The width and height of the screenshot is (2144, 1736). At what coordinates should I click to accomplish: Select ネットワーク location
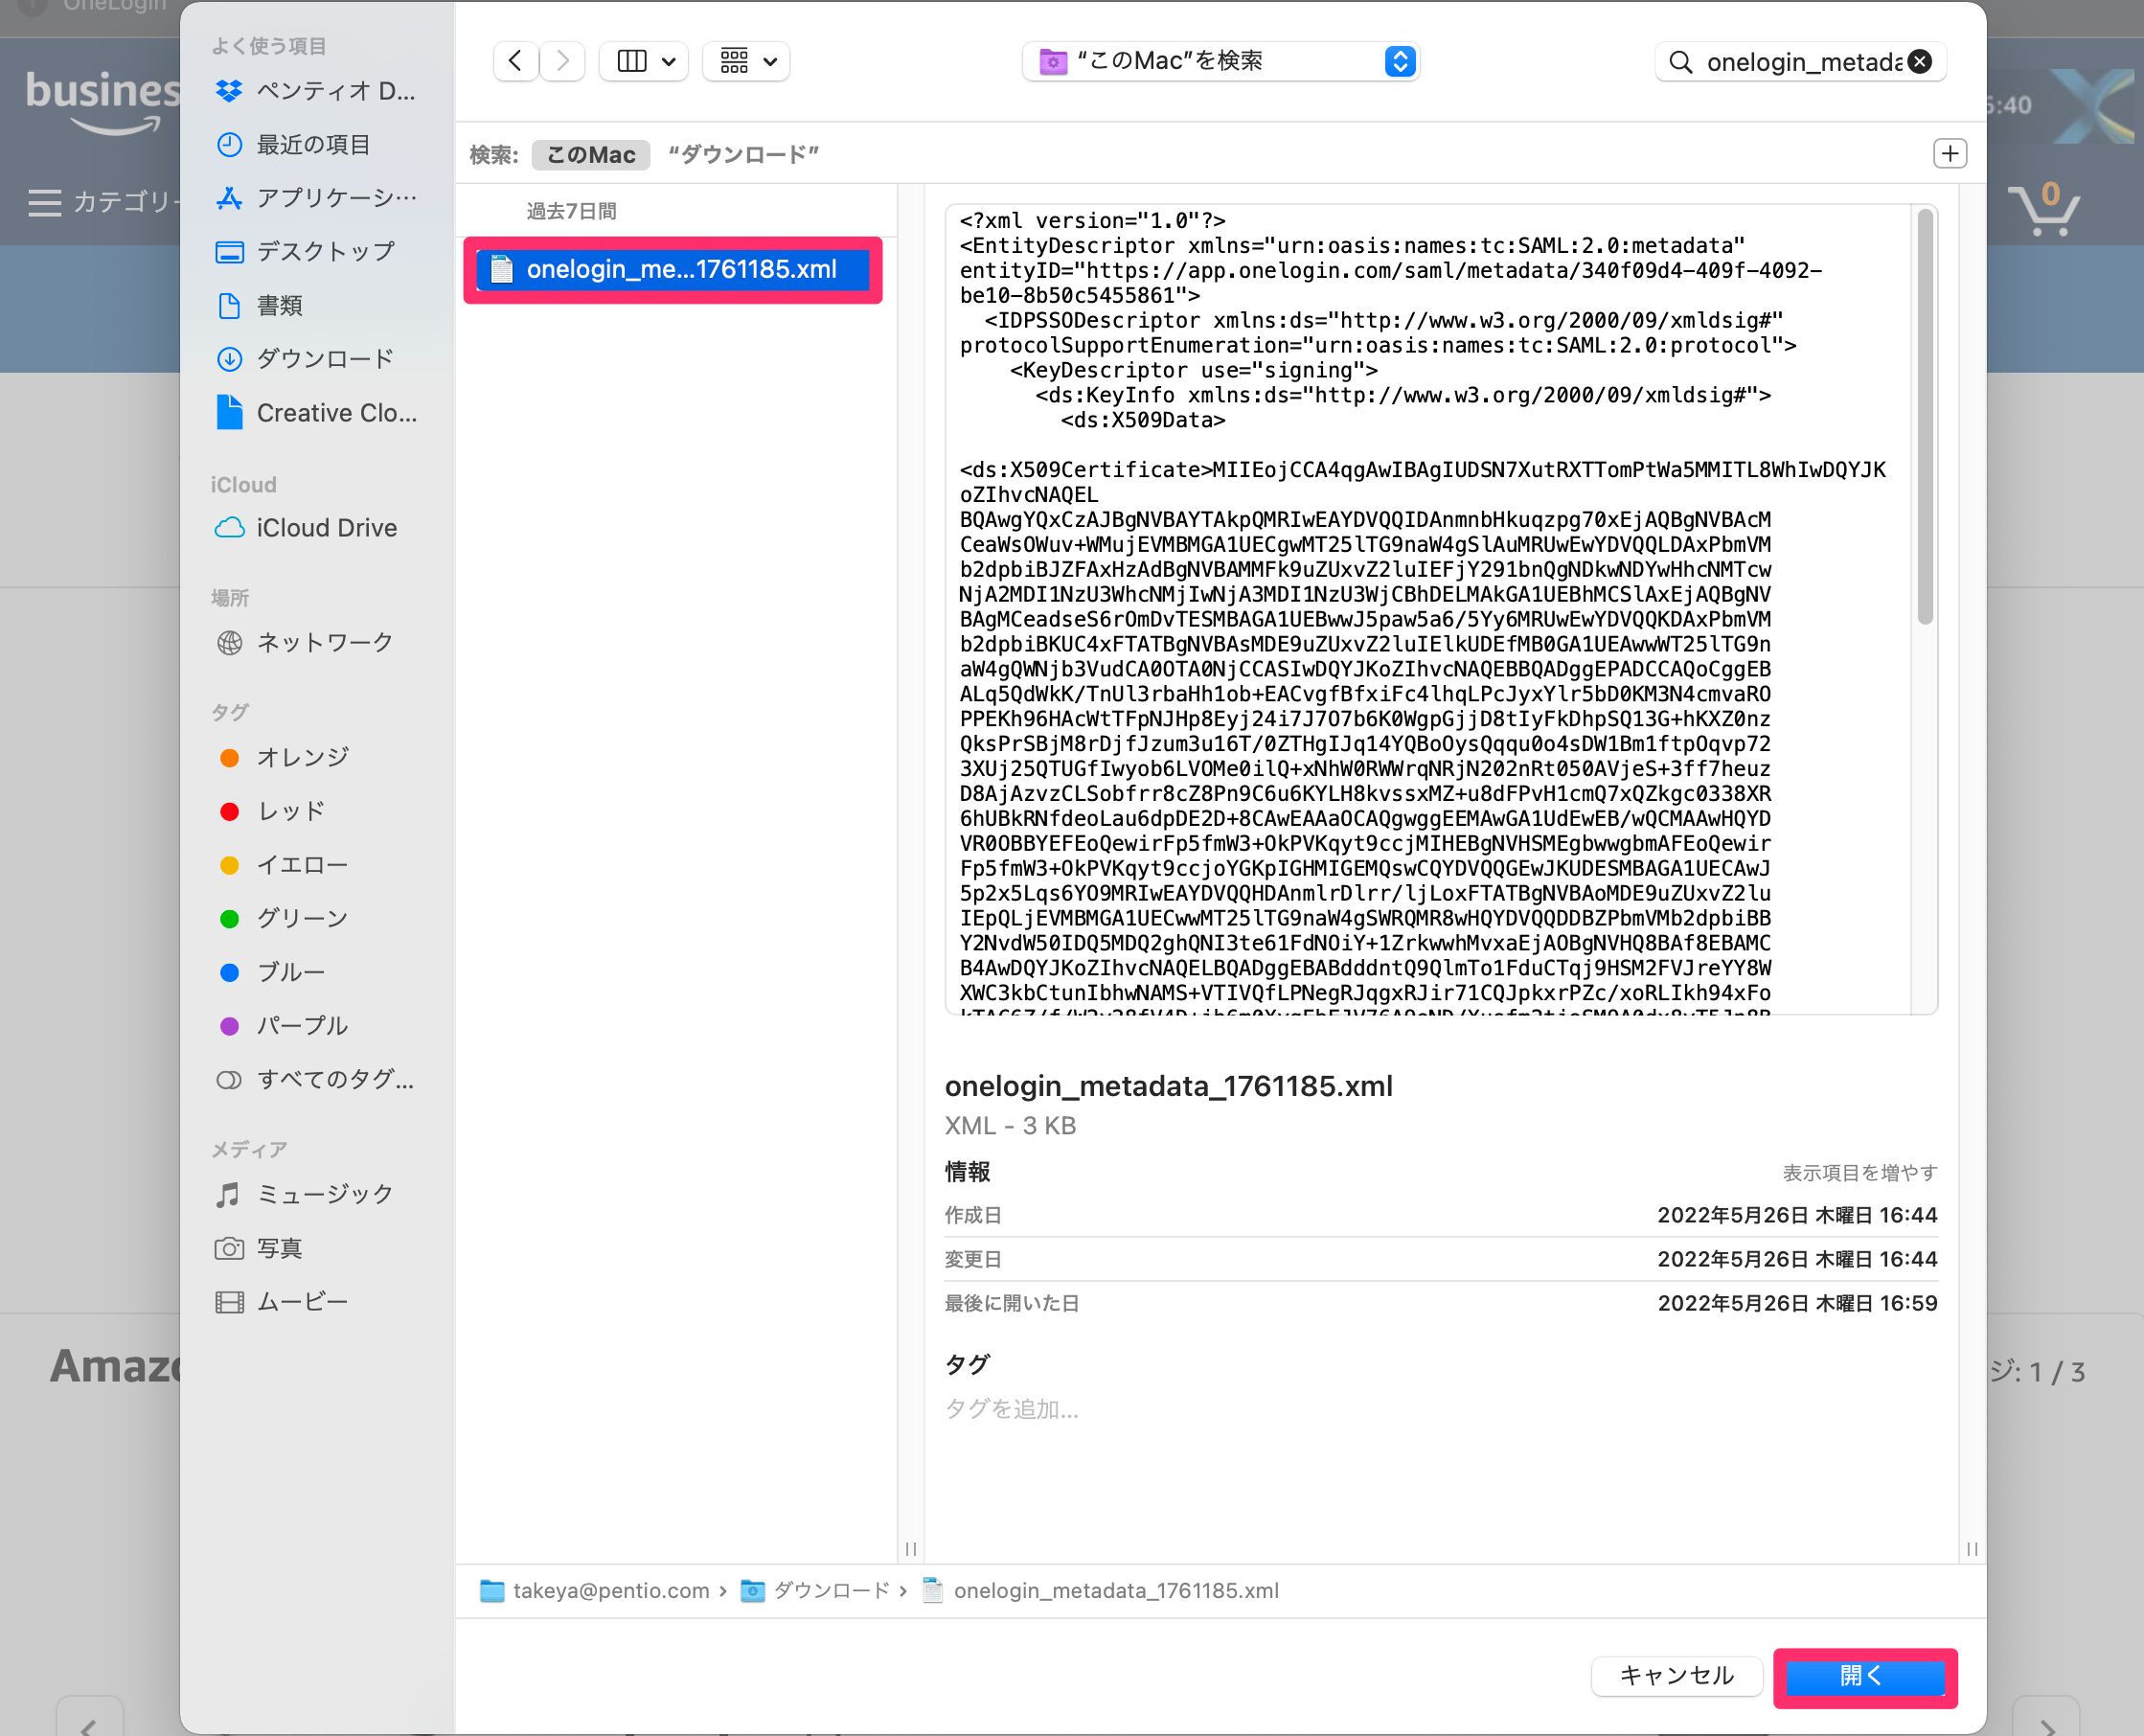pyautogui.click(x=305, y=643)
